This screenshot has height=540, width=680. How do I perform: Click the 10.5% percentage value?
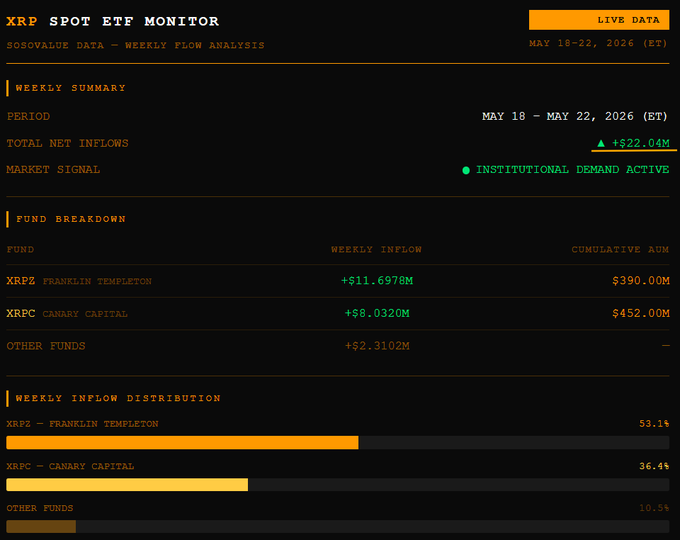[x=654, y=508]
